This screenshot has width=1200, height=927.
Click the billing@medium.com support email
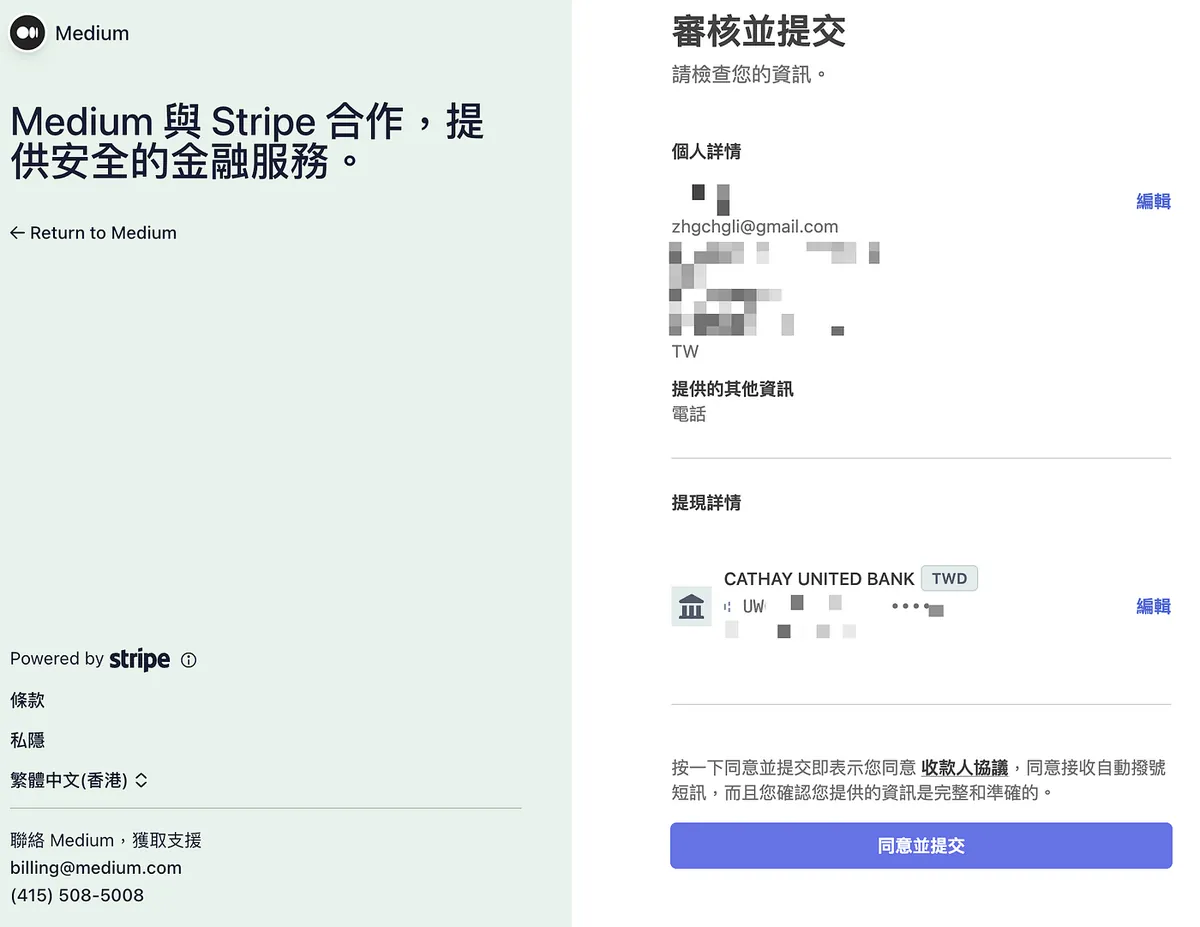pyautogui.click(x=96, y=868)
